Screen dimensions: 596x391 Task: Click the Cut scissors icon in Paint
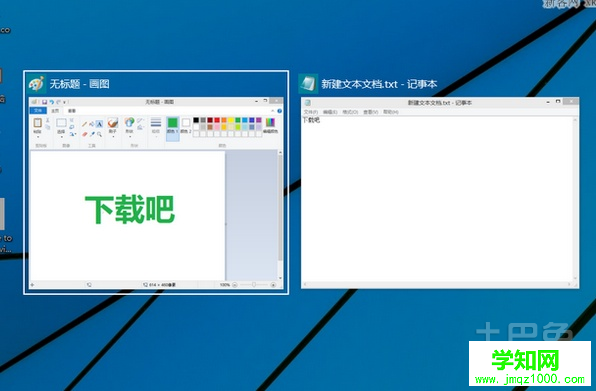[48, 120]
